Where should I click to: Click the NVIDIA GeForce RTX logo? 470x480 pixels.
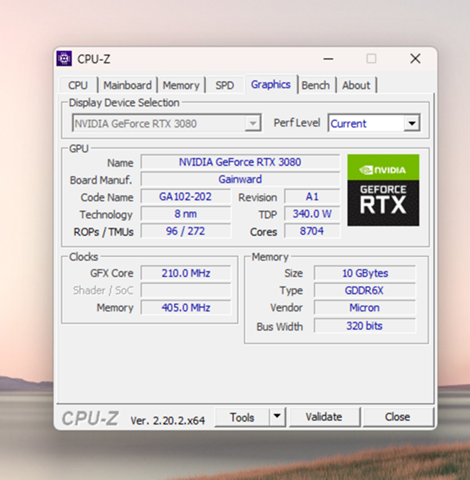click(383, 190)
